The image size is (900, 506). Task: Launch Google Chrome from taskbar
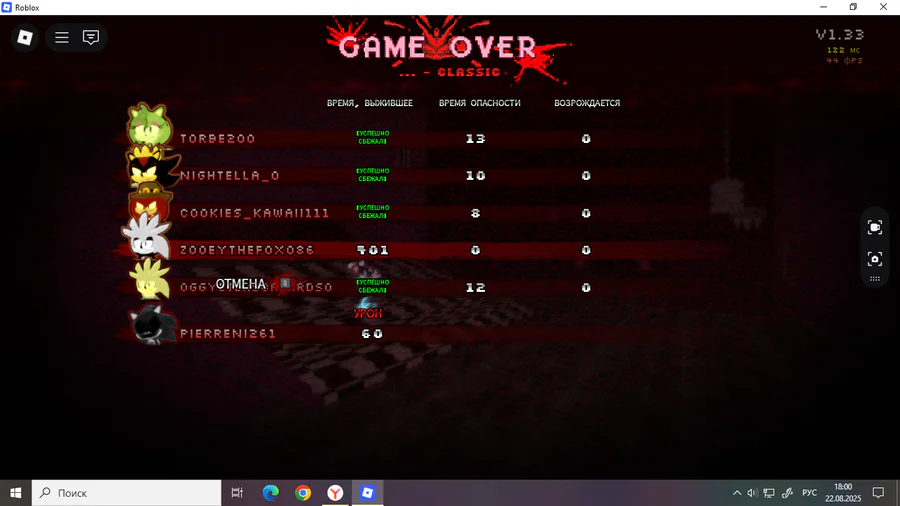[x=303, y=493]
